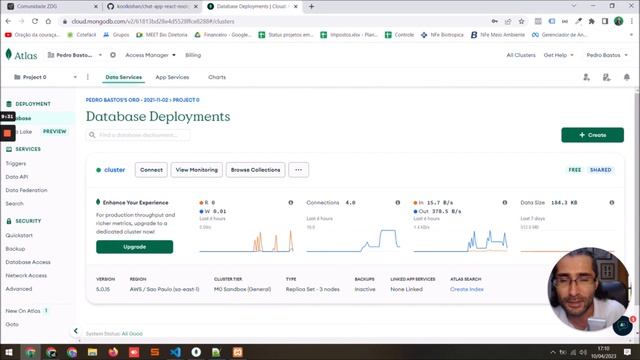Viewport: 640px width, 360px height.
Task: Launch Firefox from taskbar
Action: click(113, 352)
